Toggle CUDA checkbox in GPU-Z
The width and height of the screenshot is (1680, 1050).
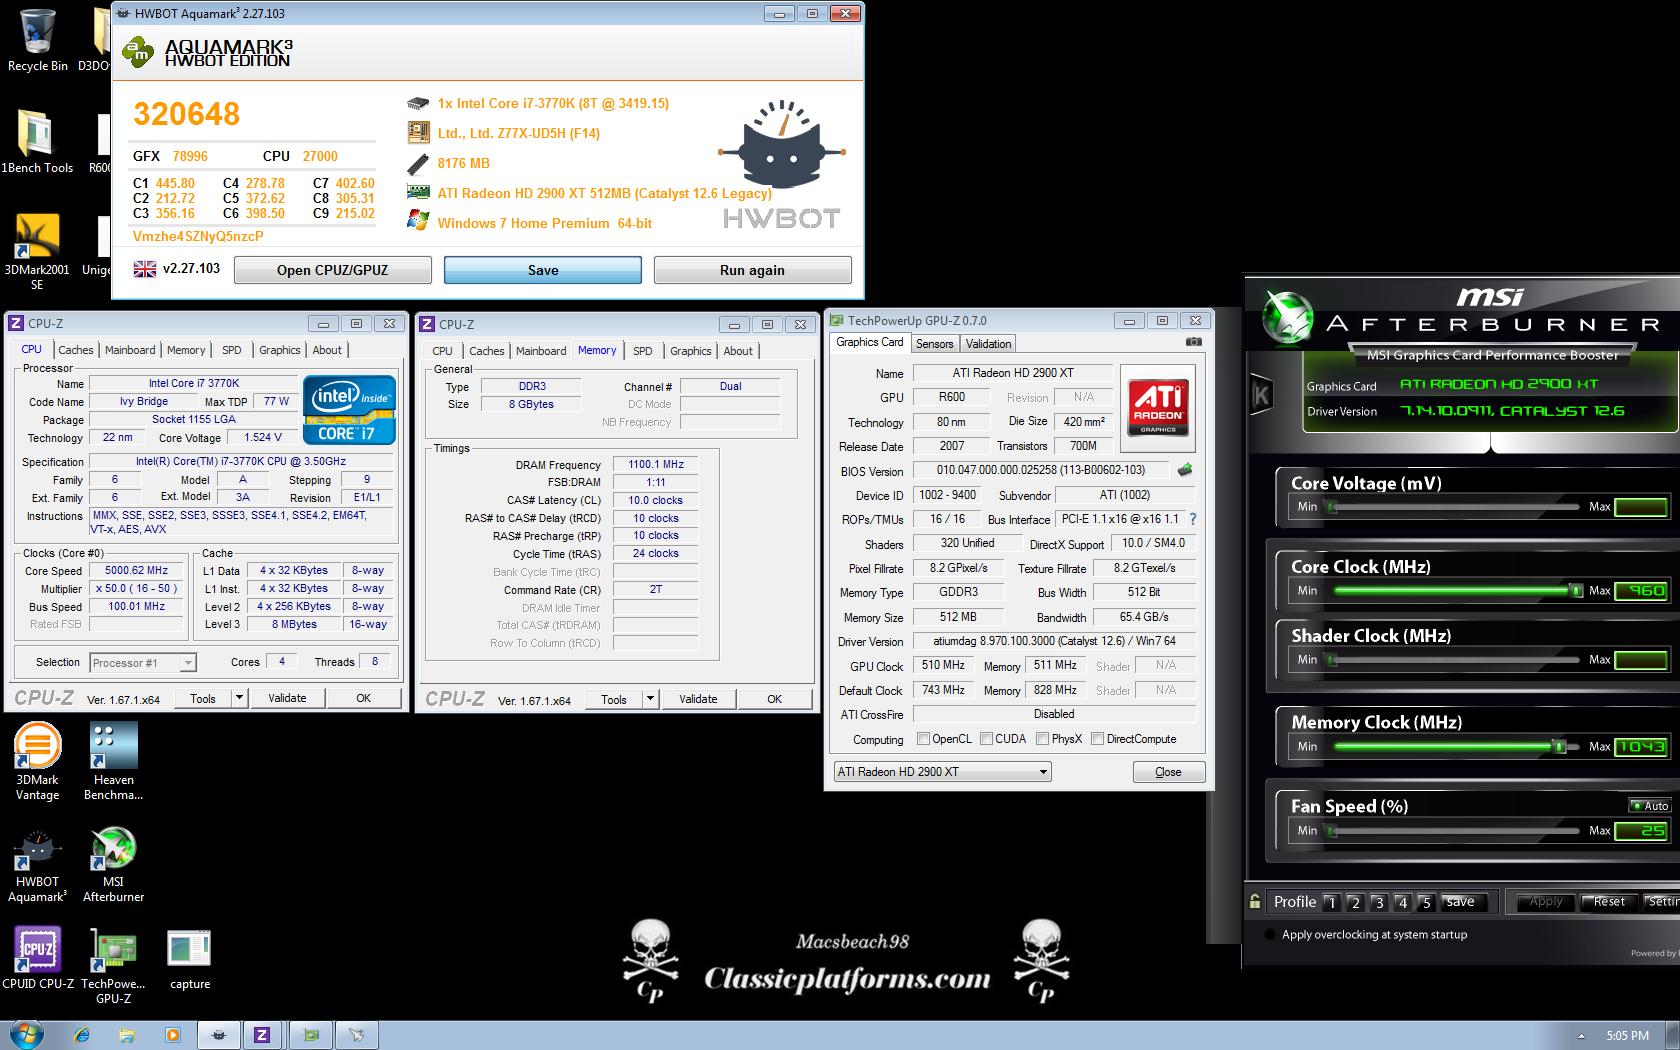click(x=986, y=739)
